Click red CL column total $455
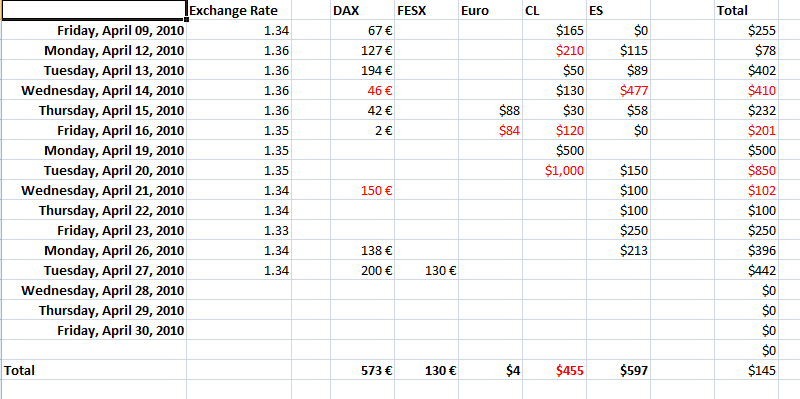Image resolution: width=800 pixels, height=399 pixels. (x=555, y=370)
